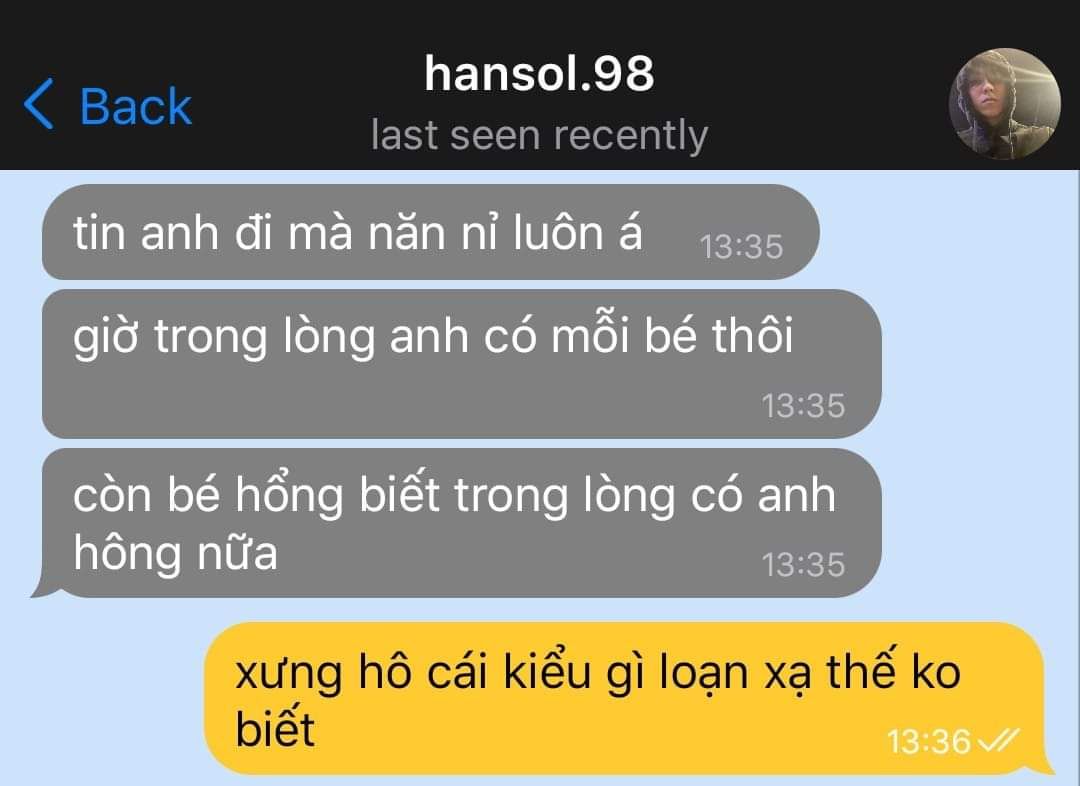Screen dimensions: 1080x786
Task: Click the words 'hông nữa' in the gray message
Action: [176, 553]
